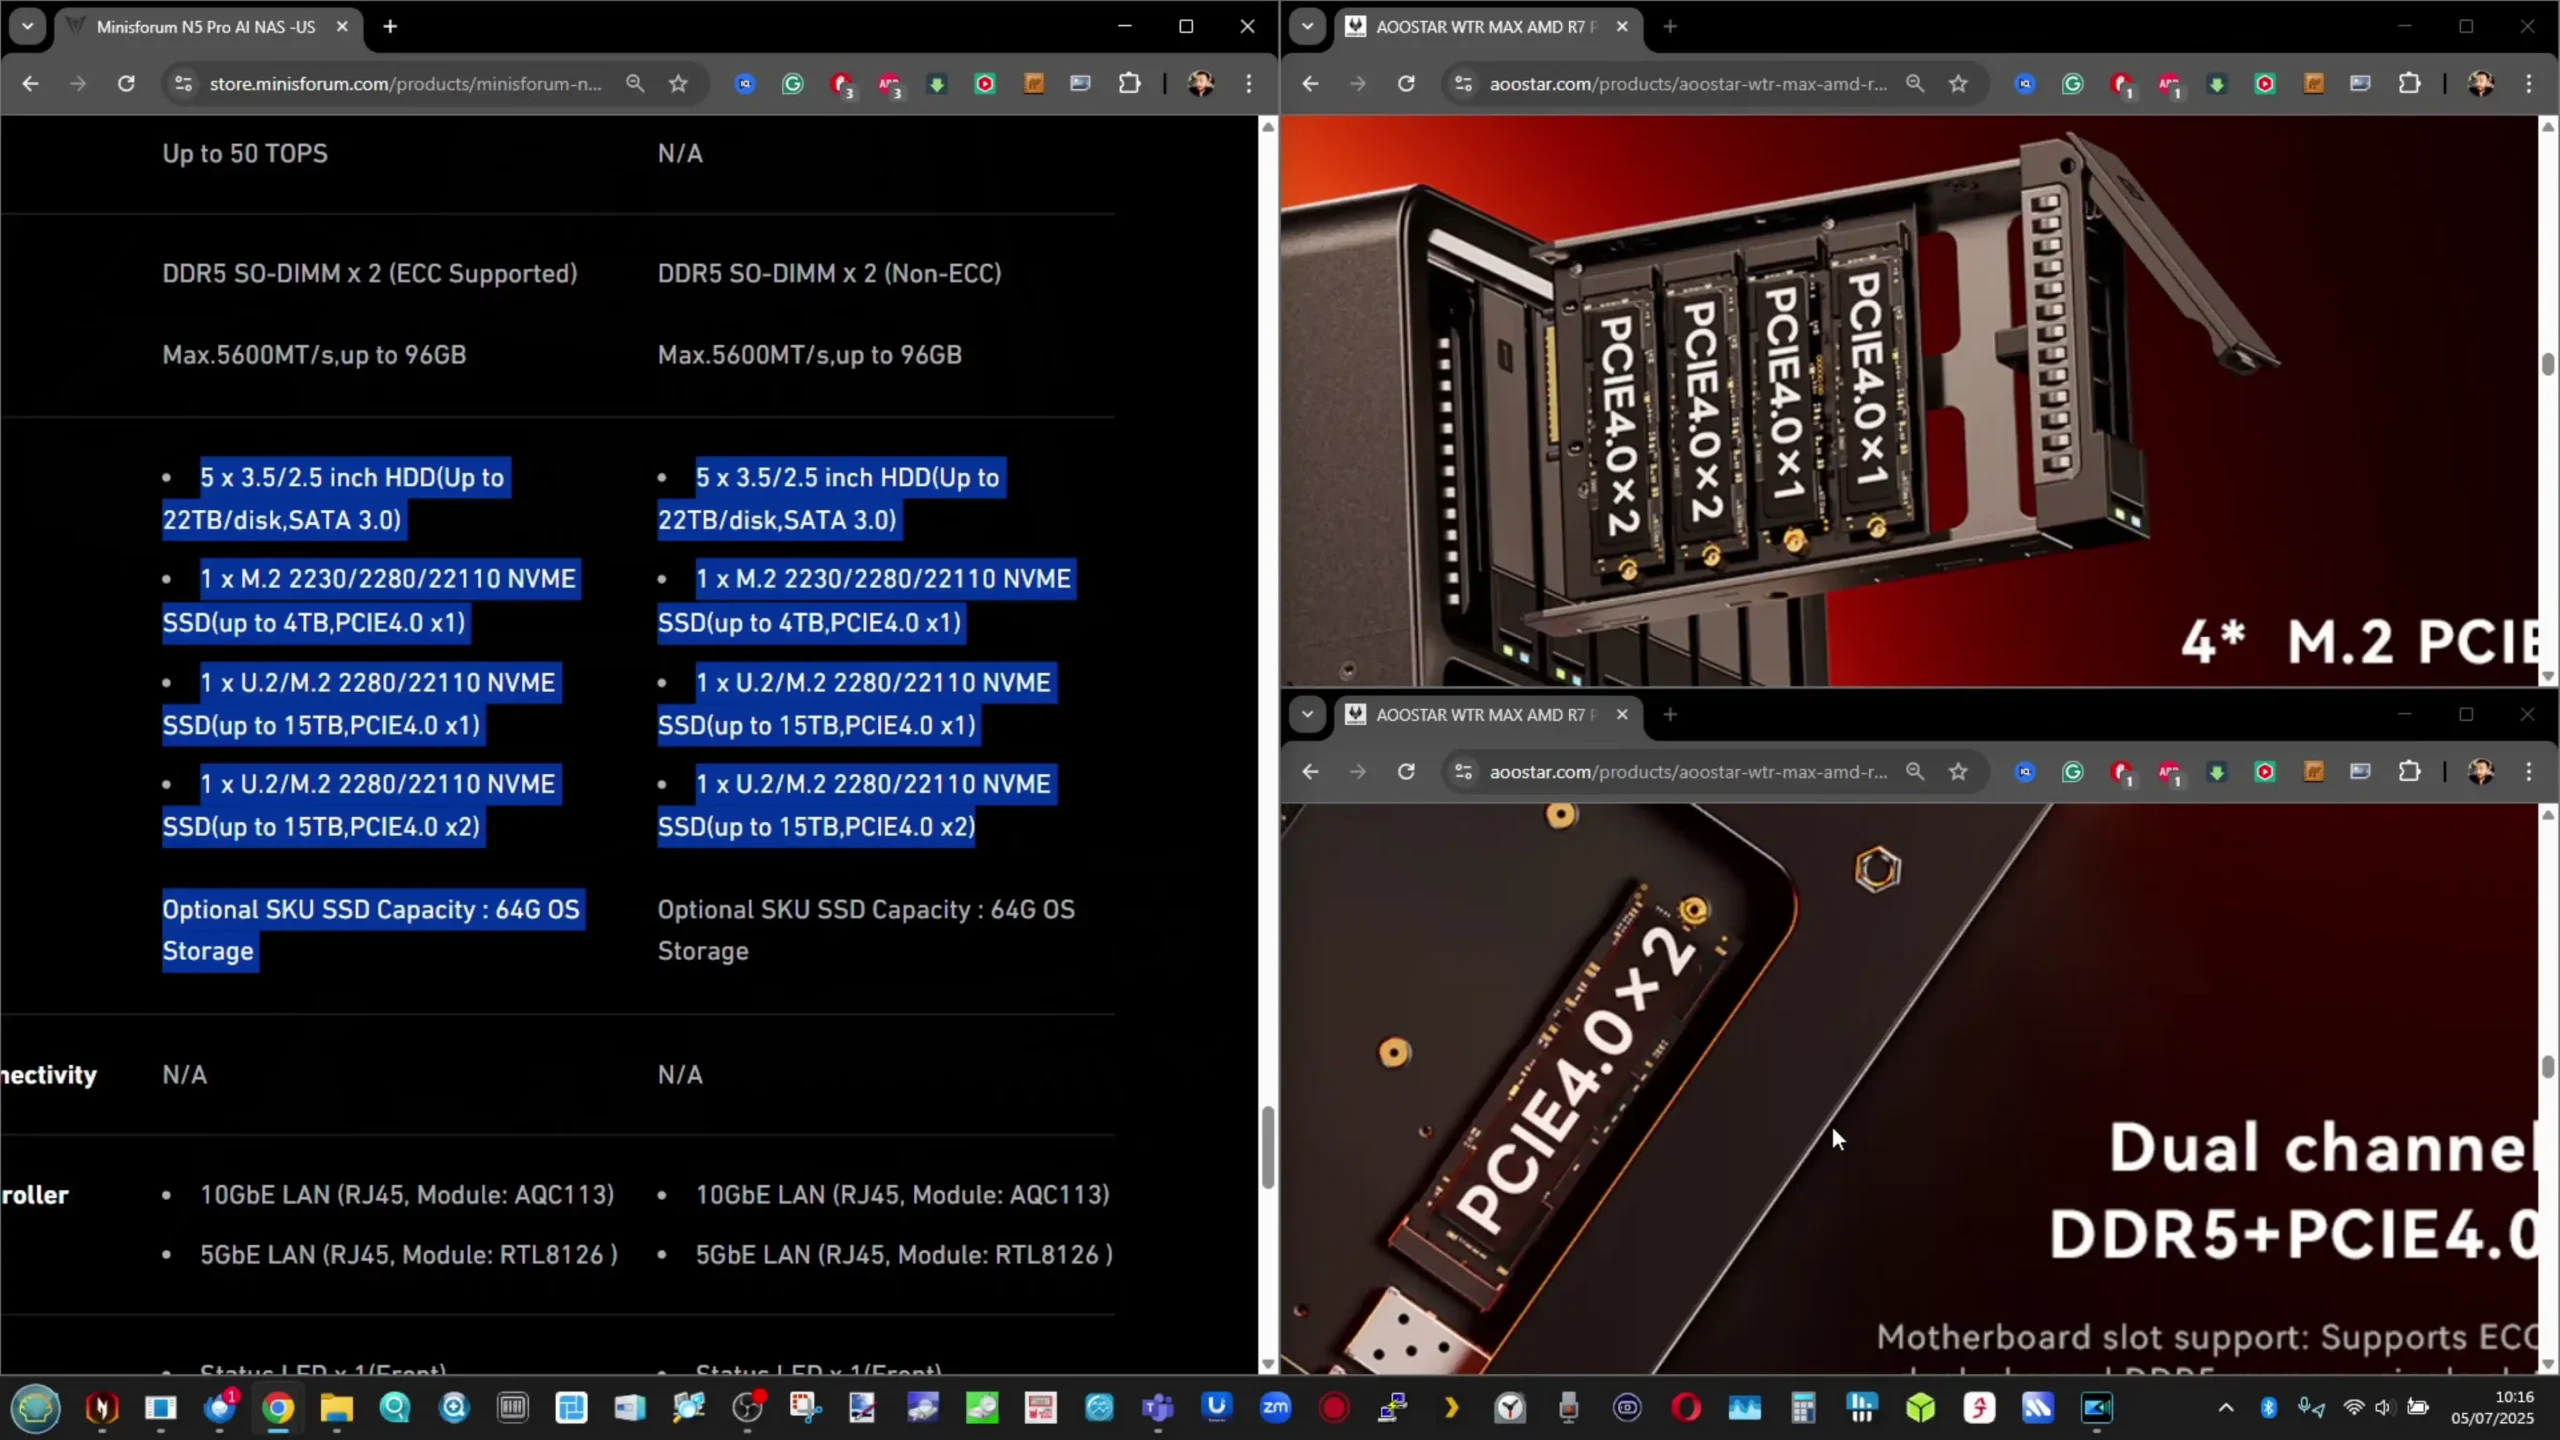
Task: Go back in the Minisforum window
Action: click(x=30, y=84)
